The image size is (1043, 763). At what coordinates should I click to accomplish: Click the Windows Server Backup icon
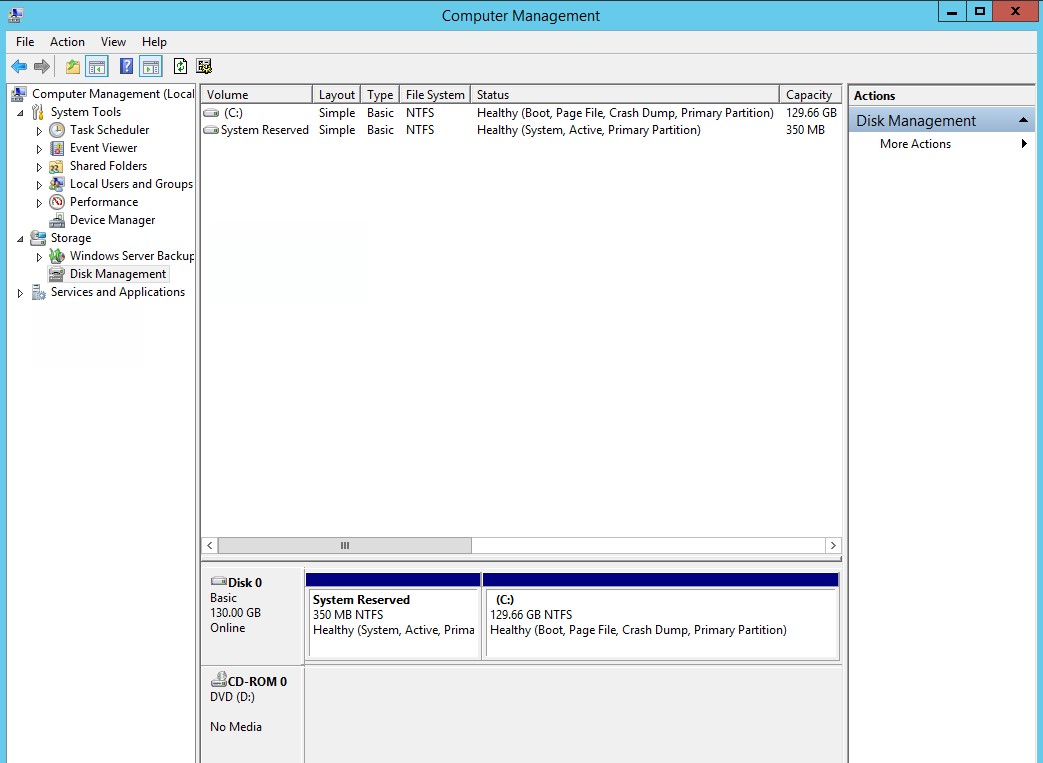coord(57,255)
